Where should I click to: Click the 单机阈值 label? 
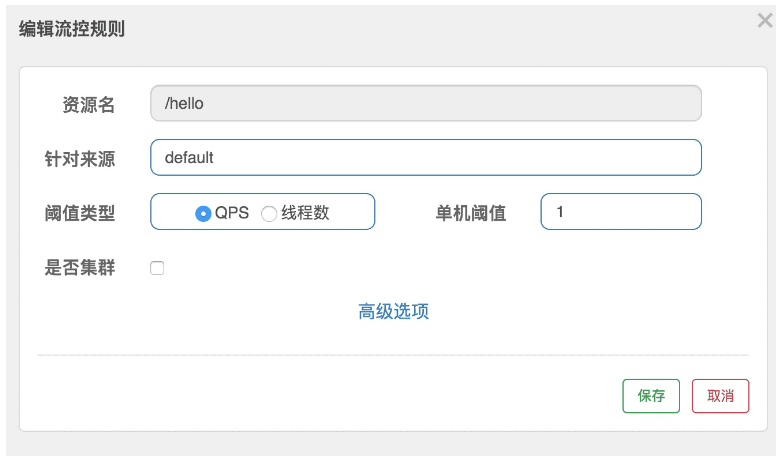tap(471, 213)
